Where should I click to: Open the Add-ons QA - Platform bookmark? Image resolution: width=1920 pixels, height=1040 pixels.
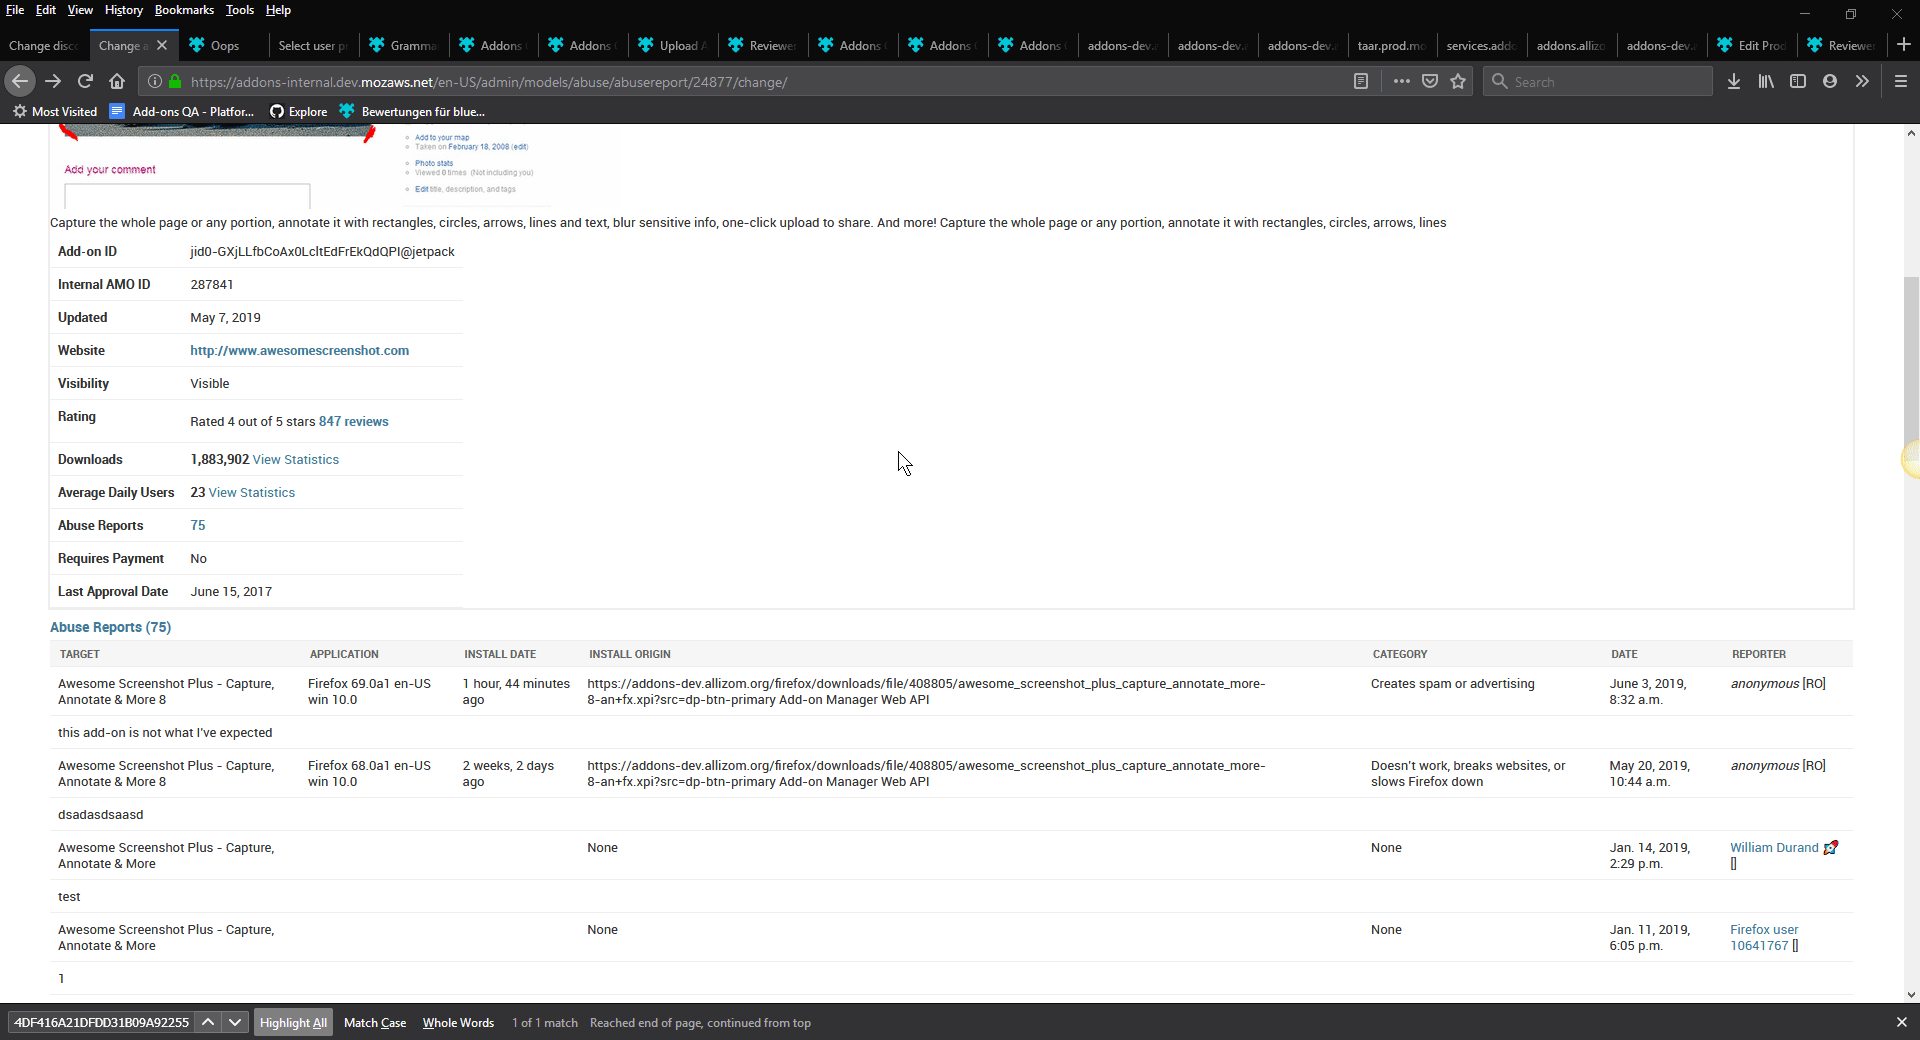(182, 111)
